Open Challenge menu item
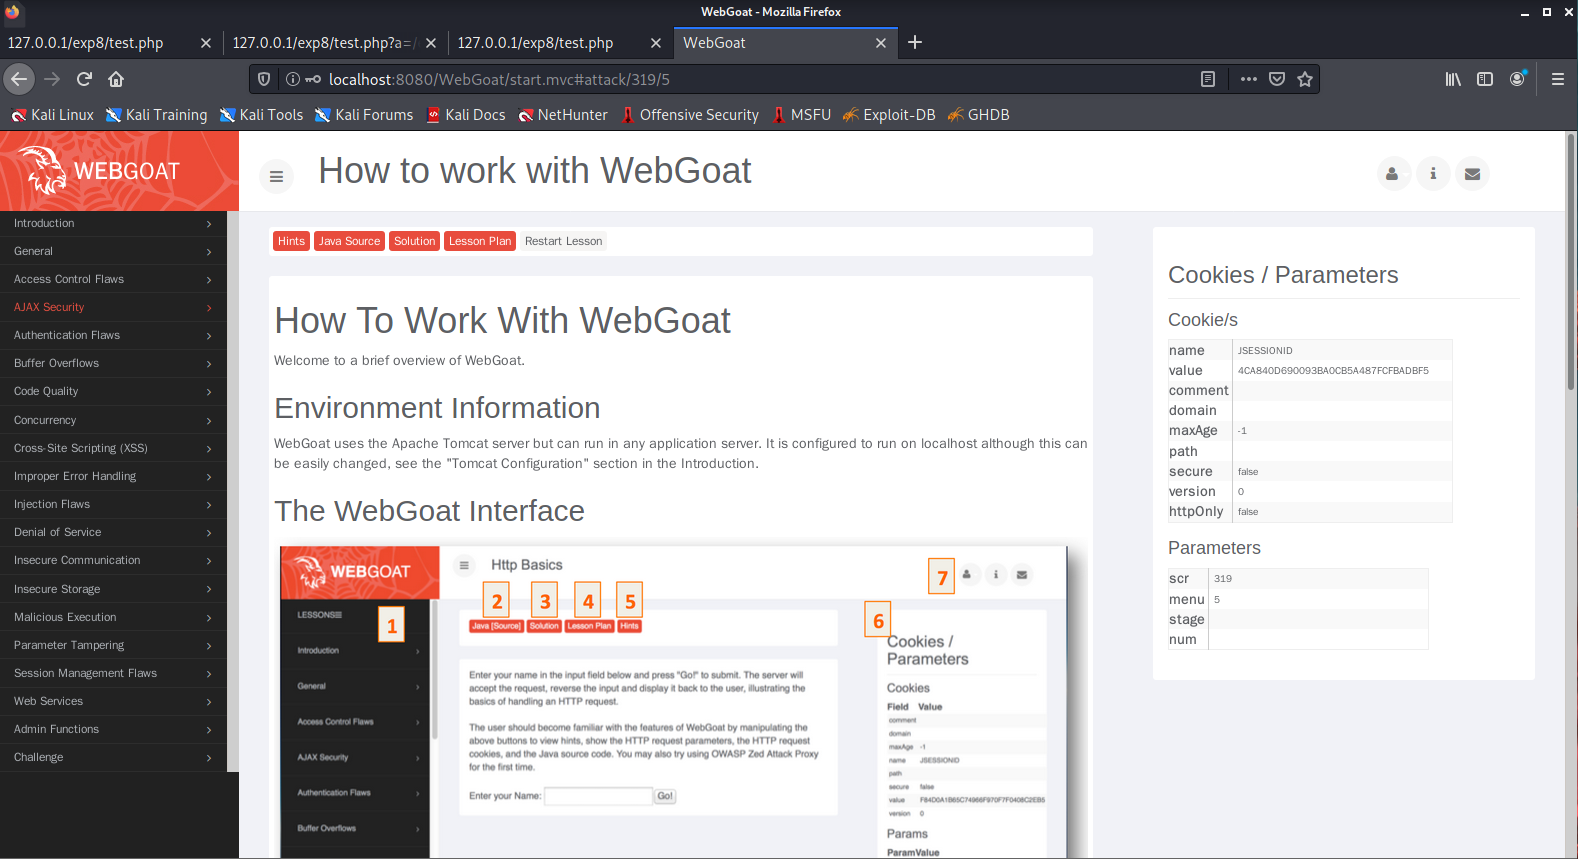Screen dimensions: 1578x859 point(113,757)
